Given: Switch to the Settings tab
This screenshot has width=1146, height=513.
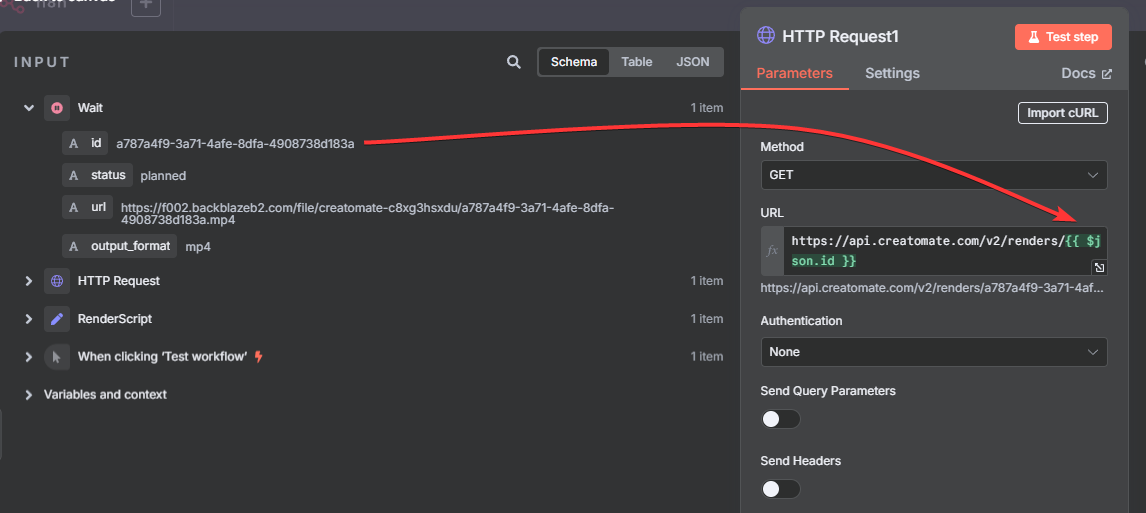Looking at the screenshot, I should (892, 73).
